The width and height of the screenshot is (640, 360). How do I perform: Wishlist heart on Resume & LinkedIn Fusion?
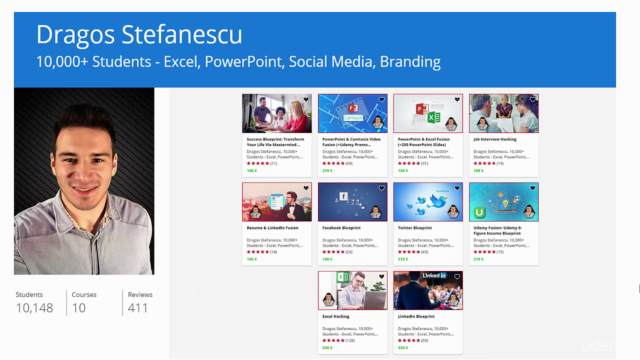point(306,188)
